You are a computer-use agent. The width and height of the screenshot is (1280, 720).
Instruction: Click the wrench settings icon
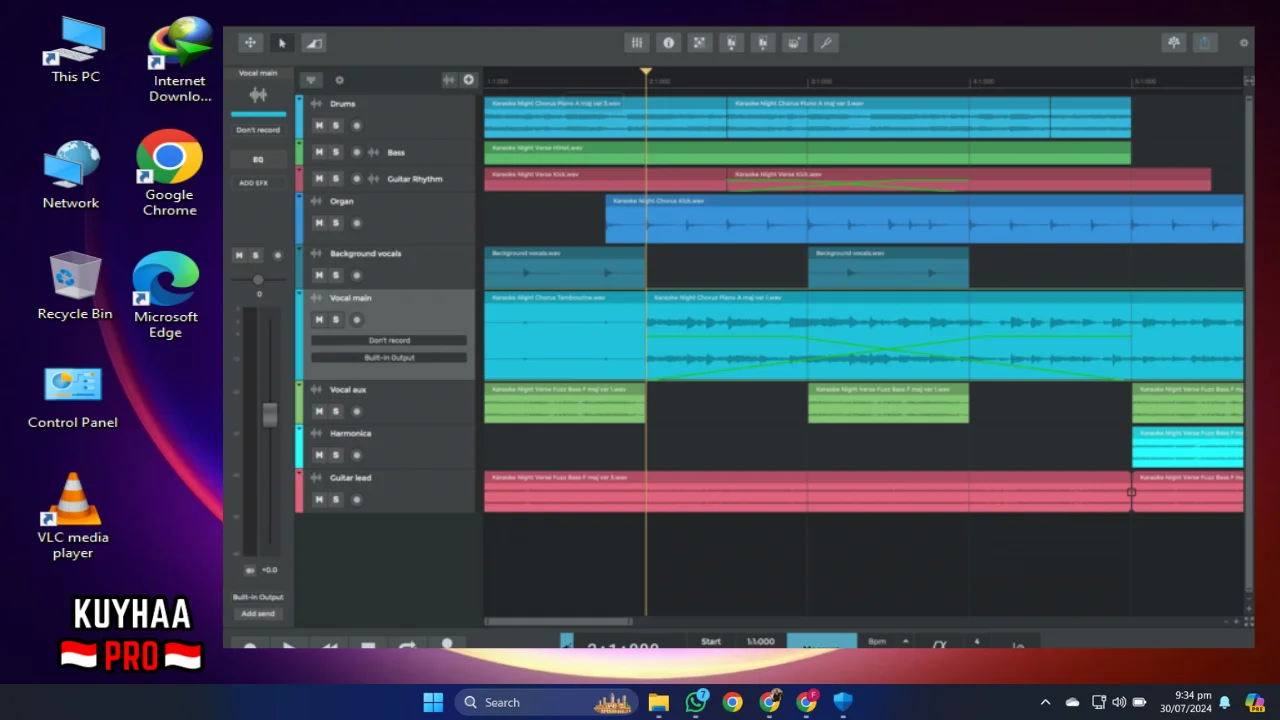click(x=825, y=43)
